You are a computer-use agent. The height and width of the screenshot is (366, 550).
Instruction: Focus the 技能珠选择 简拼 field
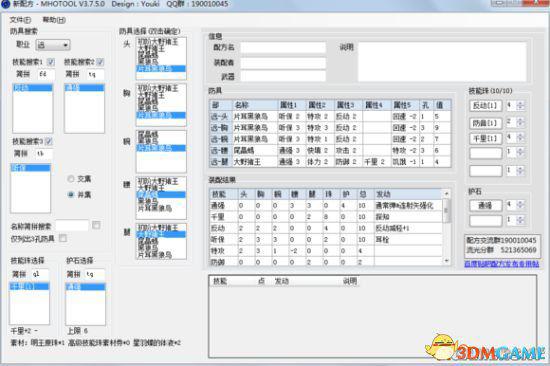point(39,274)
